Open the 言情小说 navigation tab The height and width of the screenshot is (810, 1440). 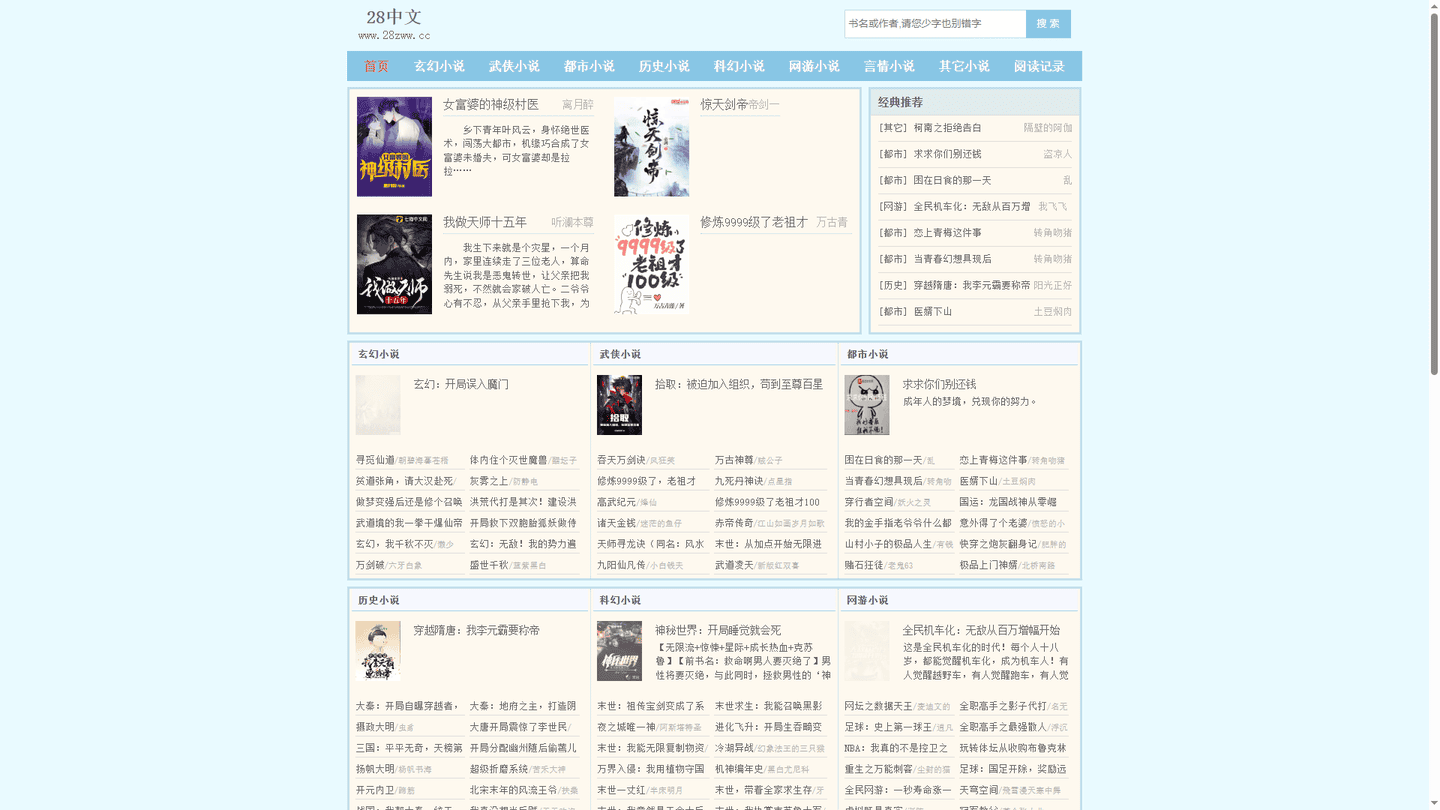[x=889, y=66]
